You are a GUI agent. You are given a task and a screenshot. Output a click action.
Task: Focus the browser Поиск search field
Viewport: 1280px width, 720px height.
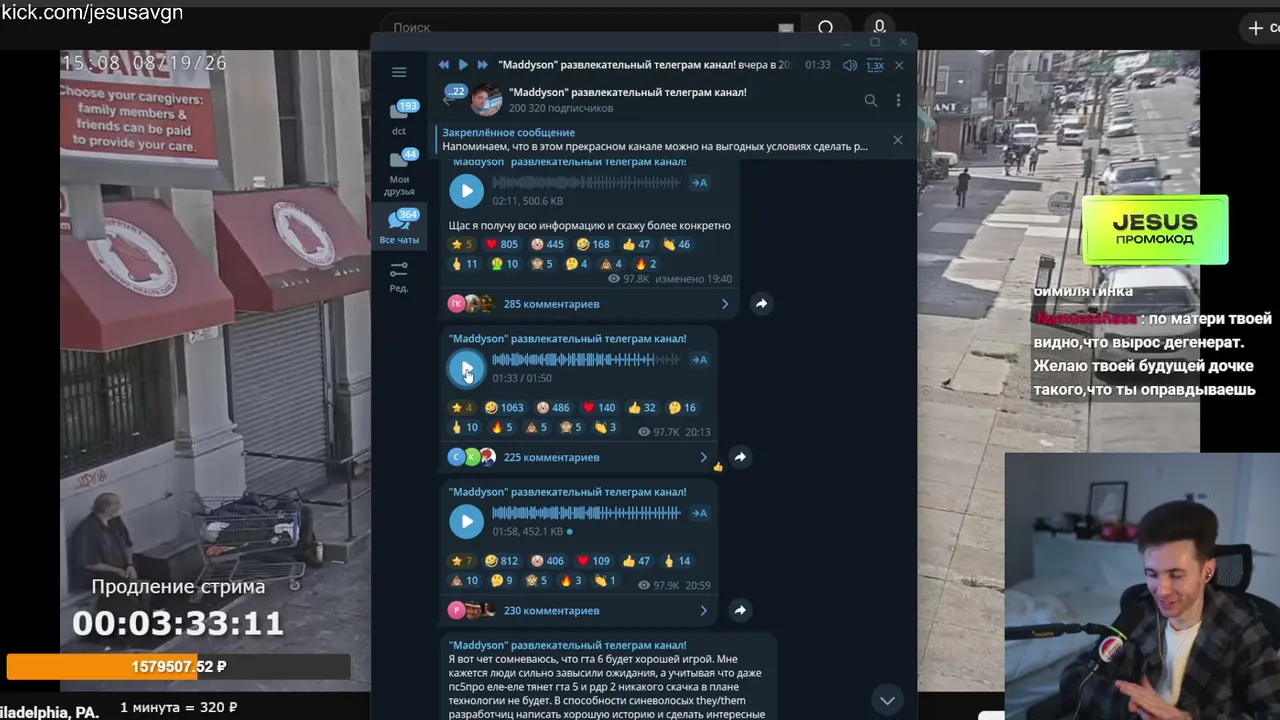[x=590, y=28]
